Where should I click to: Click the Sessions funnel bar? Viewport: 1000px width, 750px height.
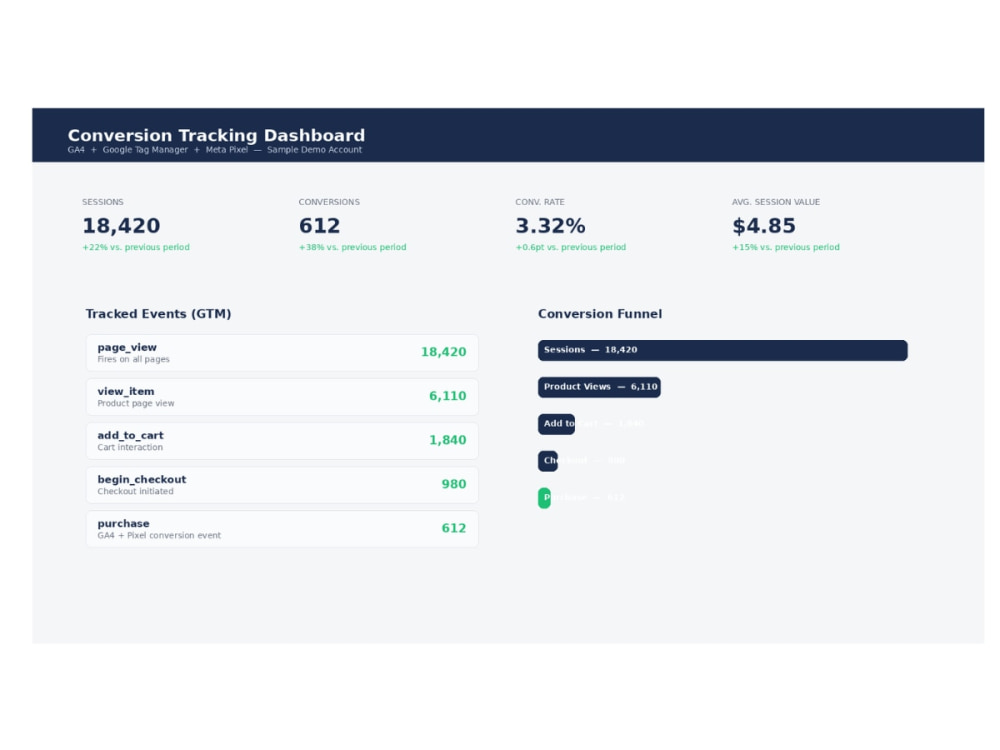(x=723, y=350)
